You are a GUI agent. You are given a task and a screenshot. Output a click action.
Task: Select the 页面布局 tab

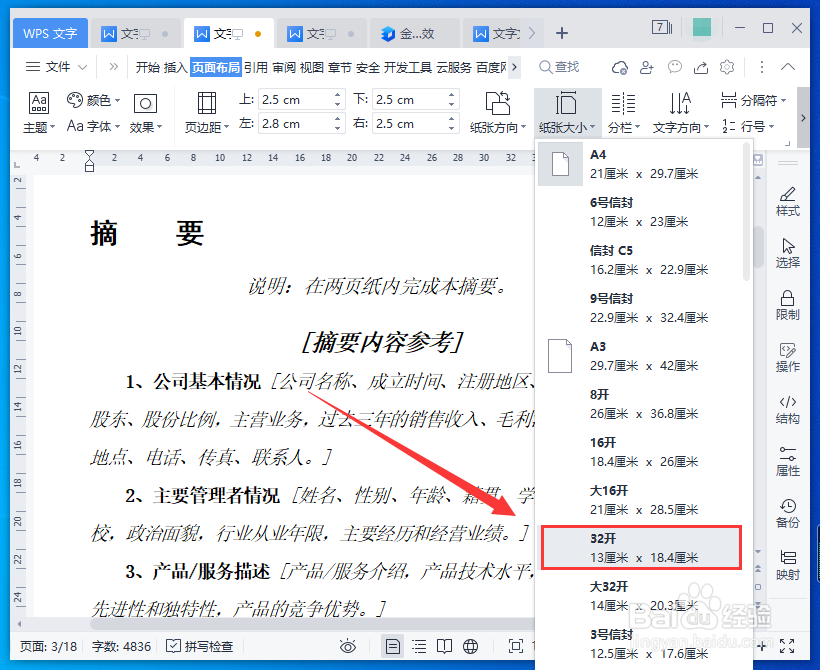pyautogui.click(x=215, y=67)
